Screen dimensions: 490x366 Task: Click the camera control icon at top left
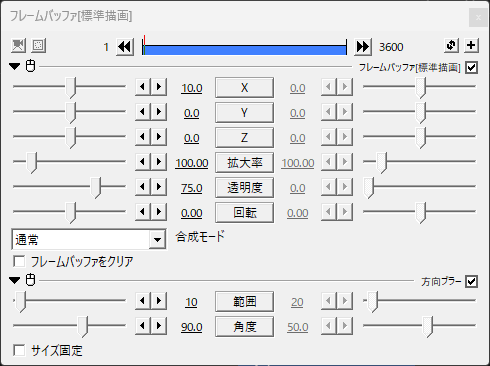coord(18,45)
